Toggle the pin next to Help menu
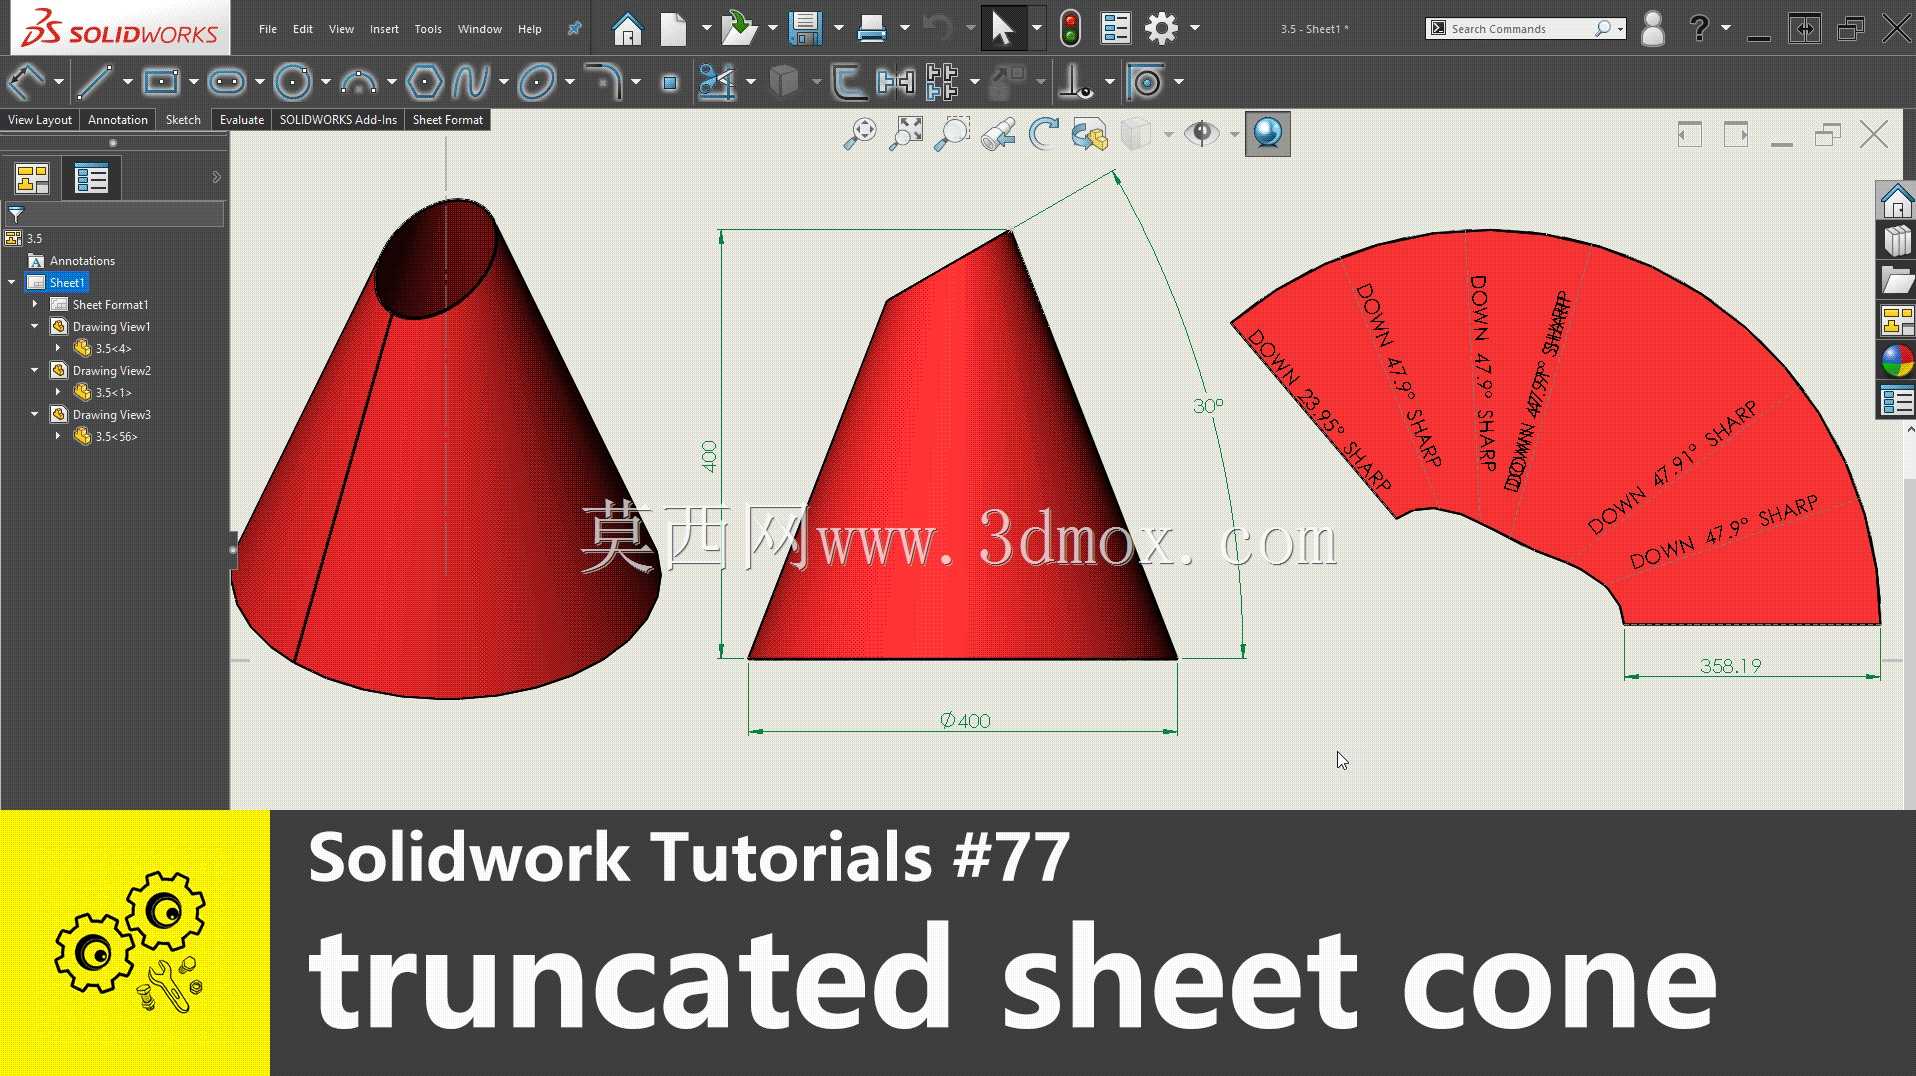Screen dimensions: 1916x1076 click(574, 29)
